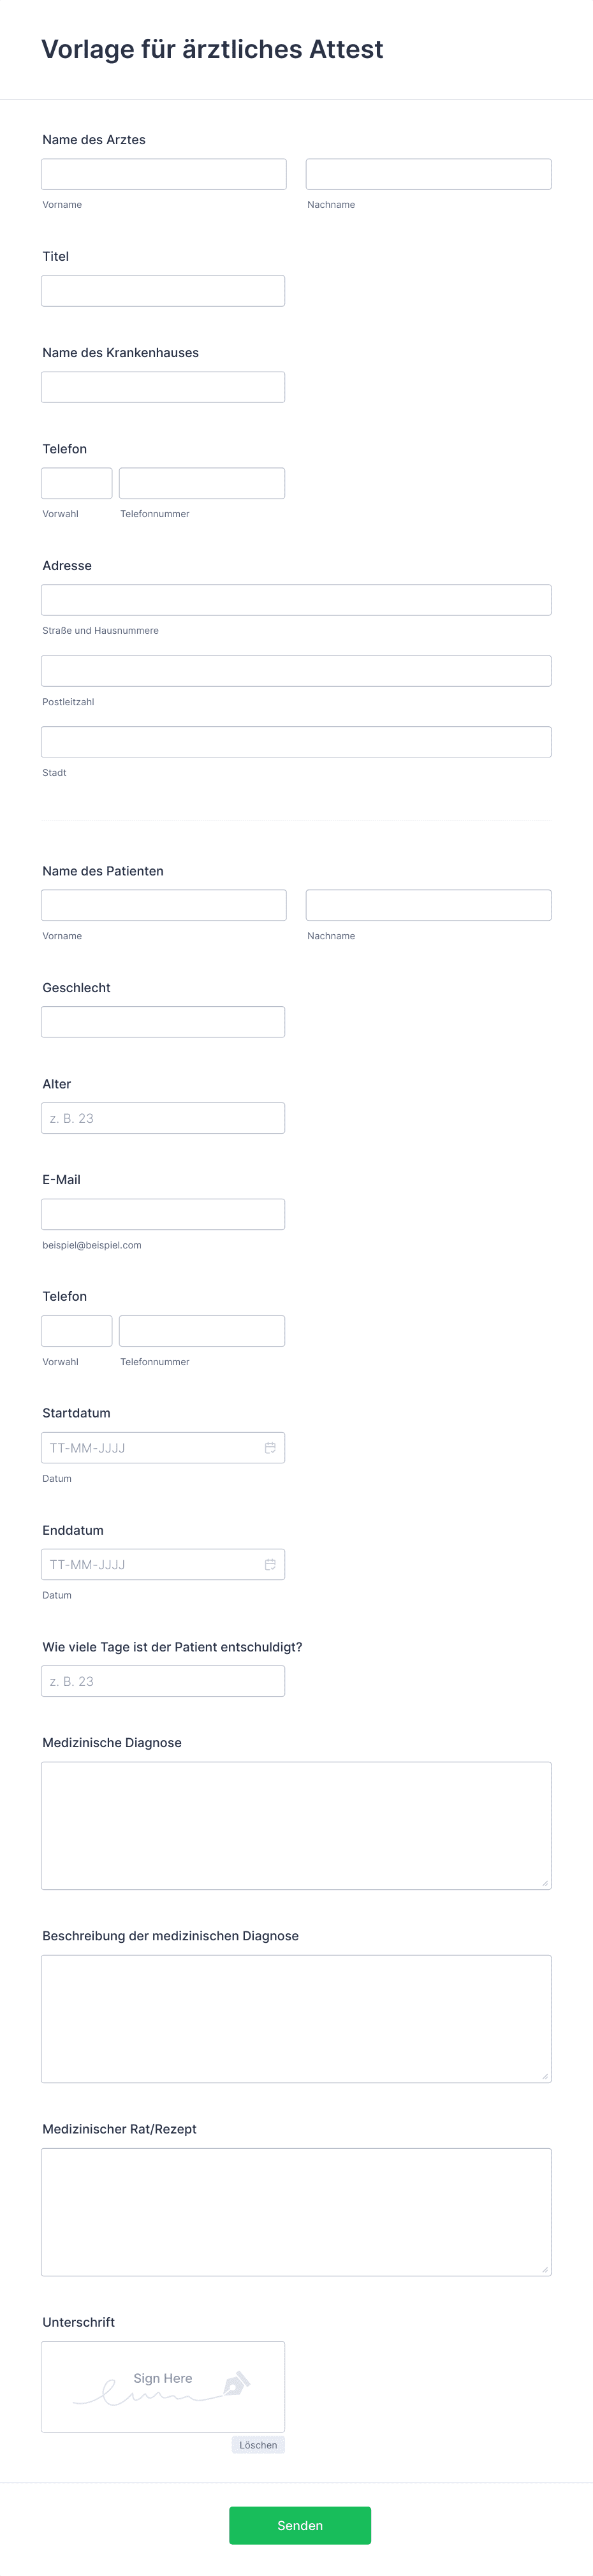Viewport: 593px width, 2576px height.
Task: Open the Startdatum calendar icon
Action: click(270, 1447)
